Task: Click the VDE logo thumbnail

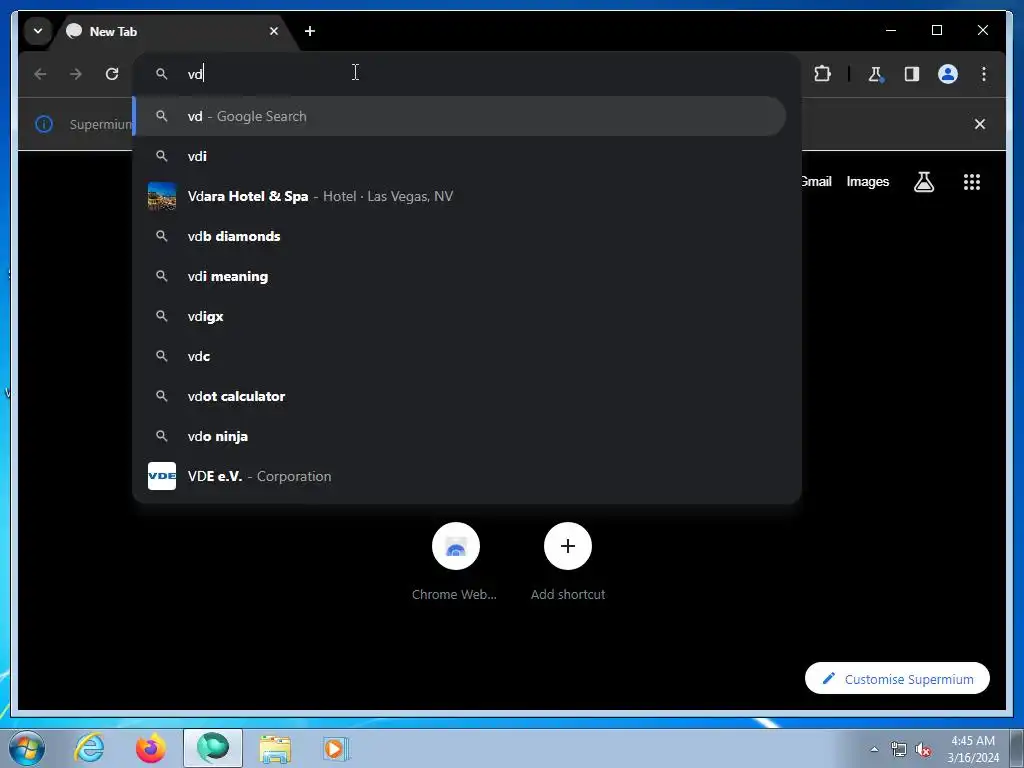Action: pos(162,476)
